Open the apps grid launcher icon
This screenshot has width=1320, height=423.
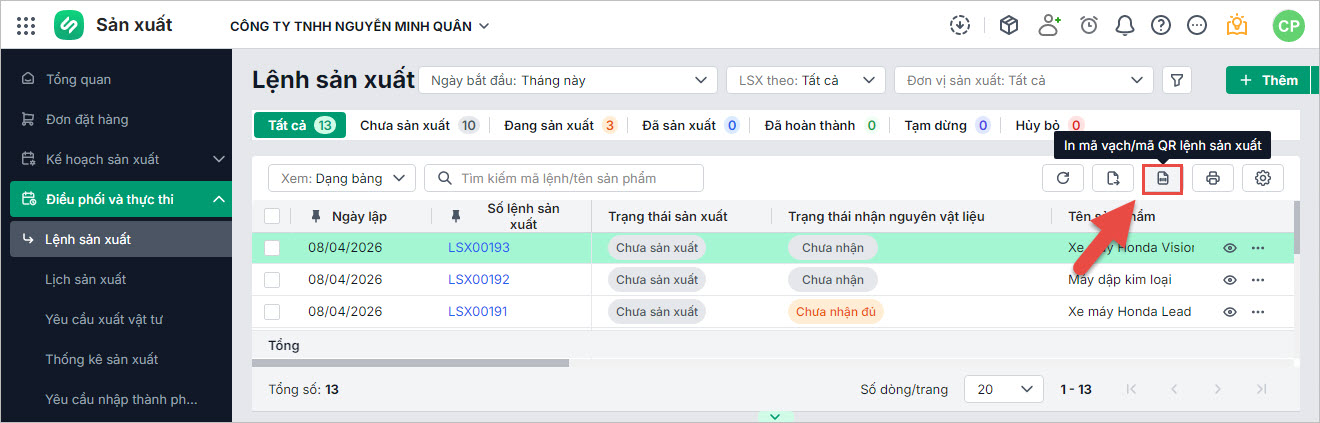tap(27, 25)
